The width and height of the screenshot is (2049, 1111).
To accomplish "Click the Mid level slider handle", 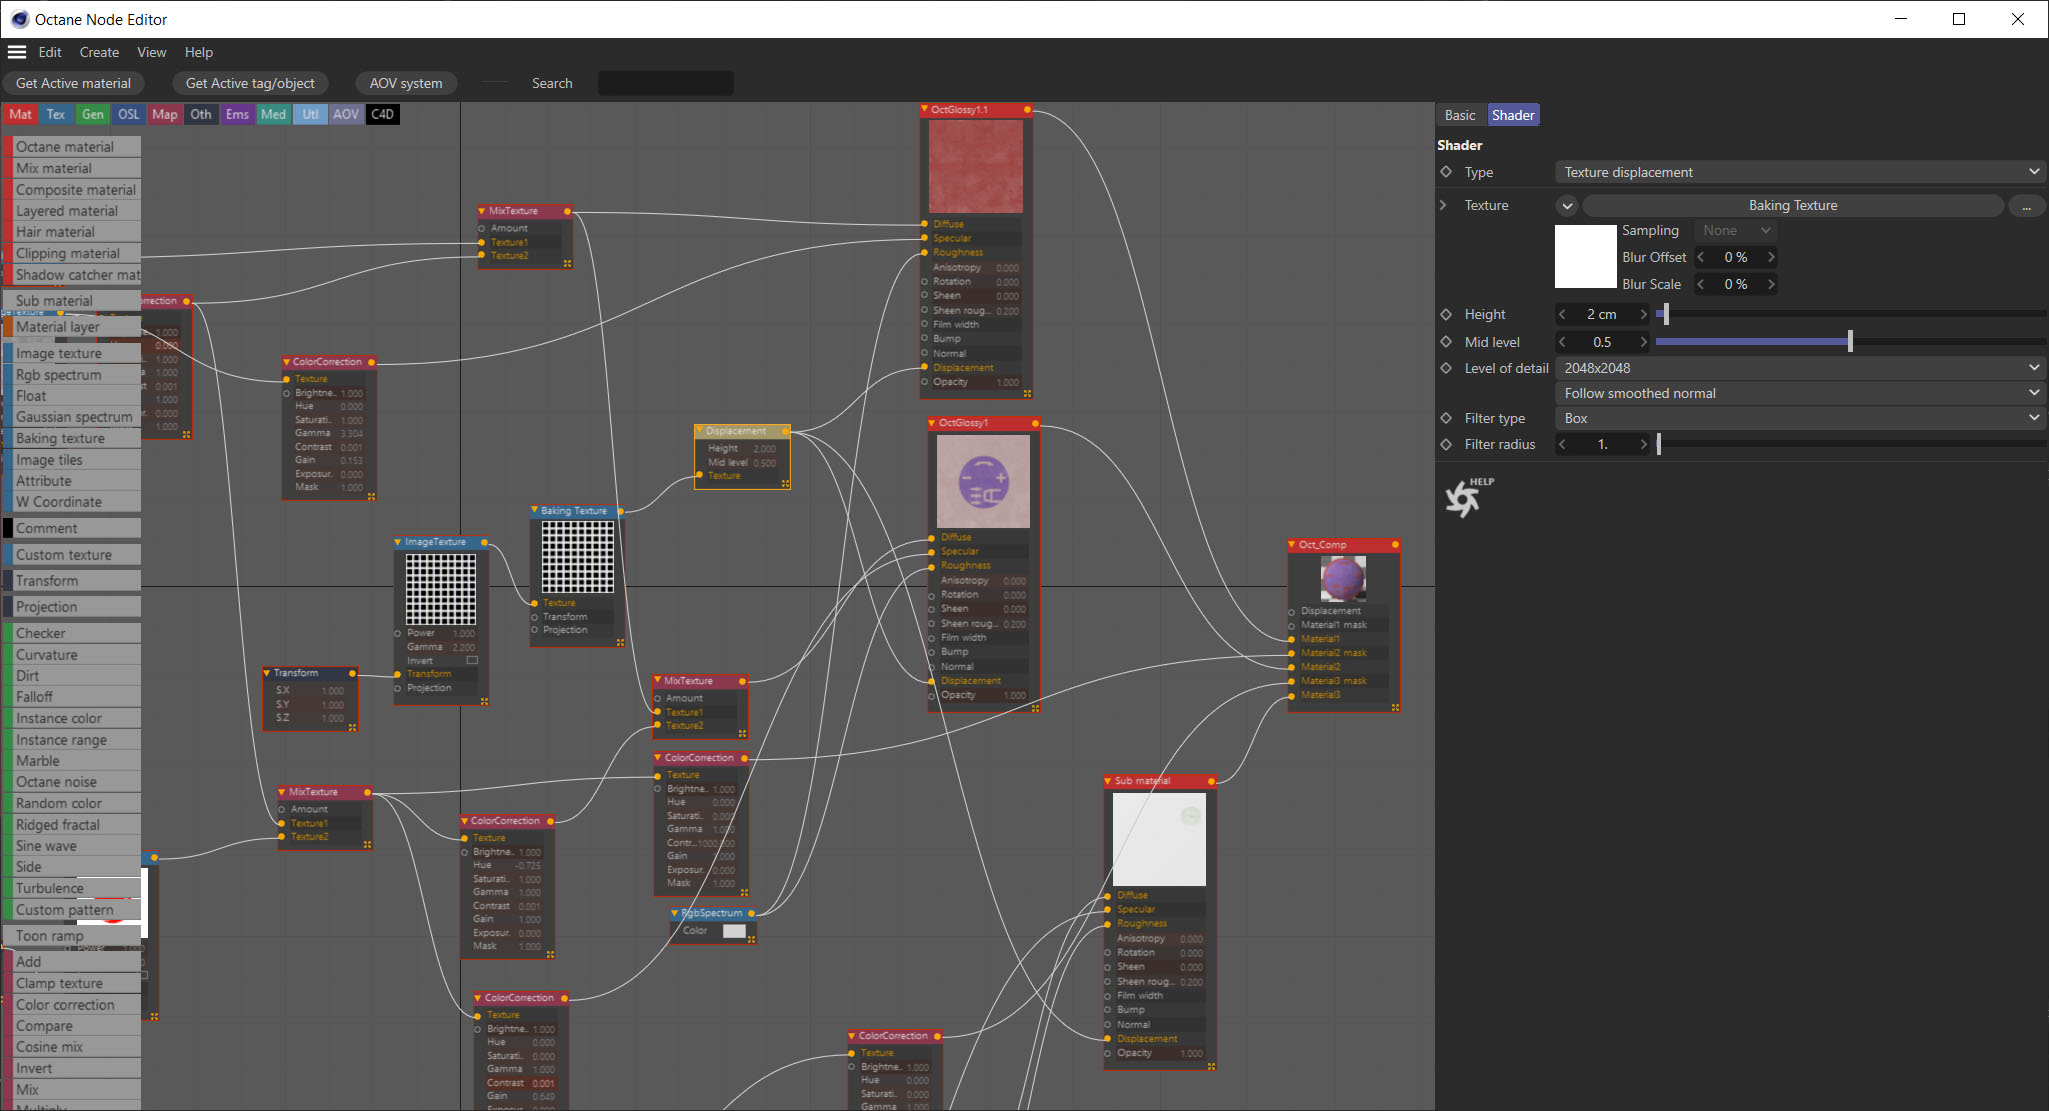I will (x=1850, y=342).
